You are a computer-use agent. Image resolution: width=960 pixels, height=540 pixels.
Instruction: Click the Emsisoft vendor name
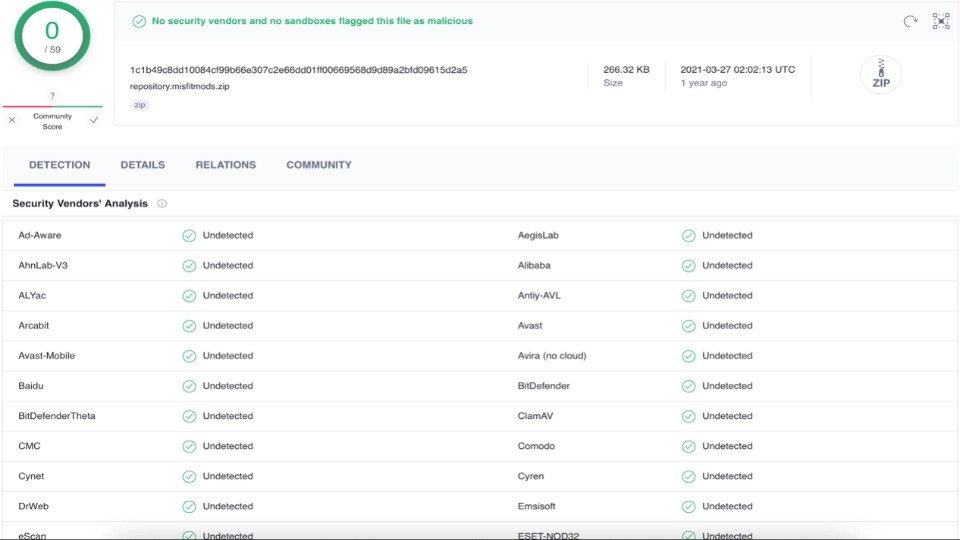tap(536, 506)
